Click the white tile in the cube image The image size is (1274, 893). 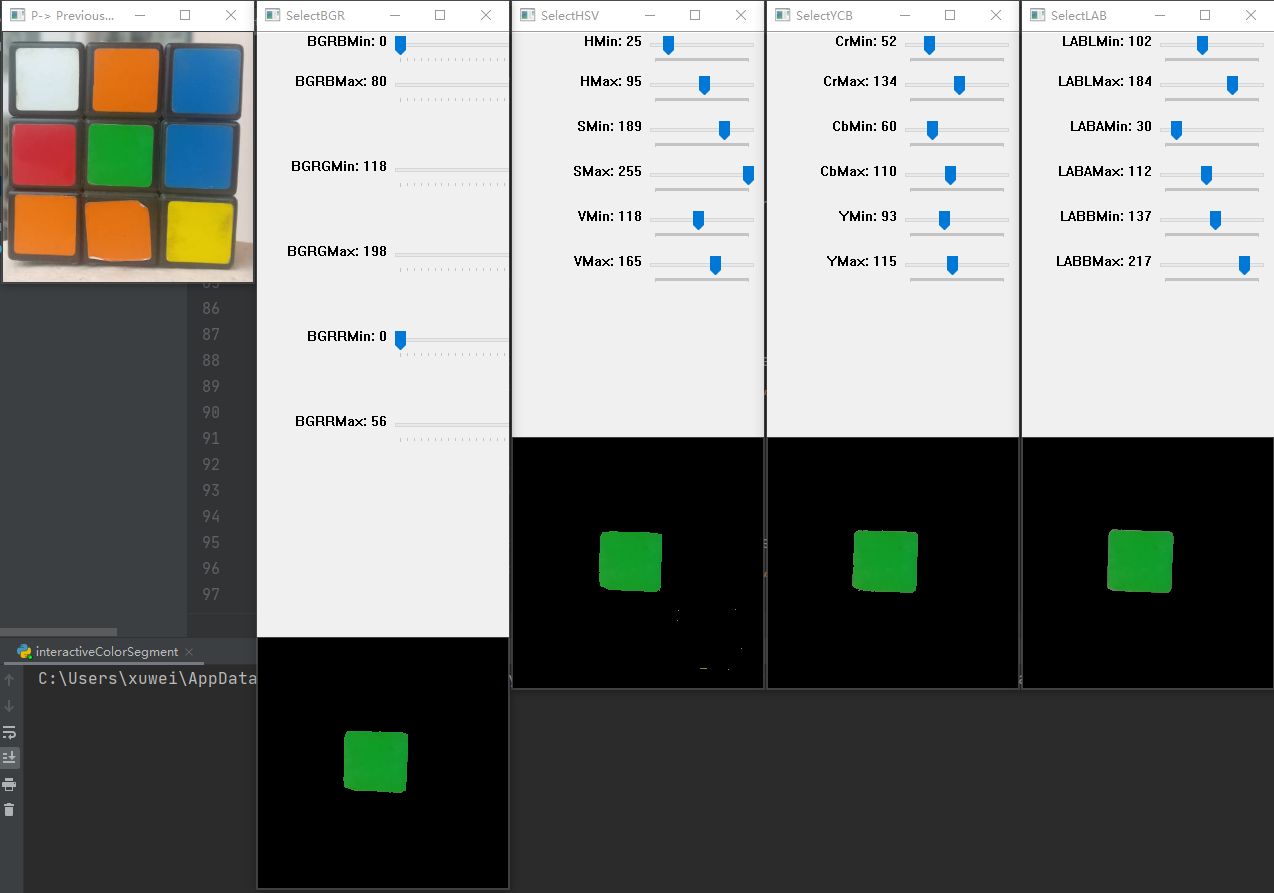[x=47, y=80]
